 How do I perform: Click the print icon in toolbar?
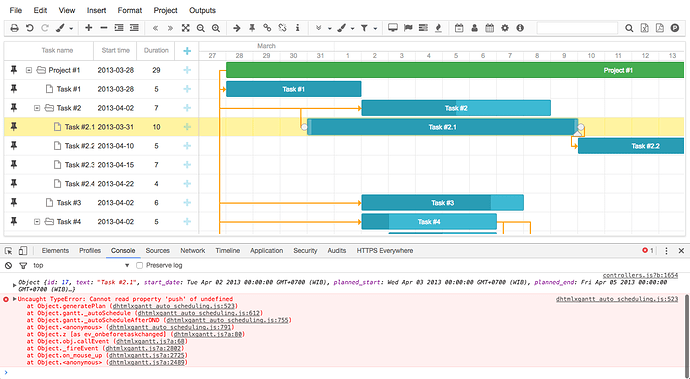tap(15, 28)
